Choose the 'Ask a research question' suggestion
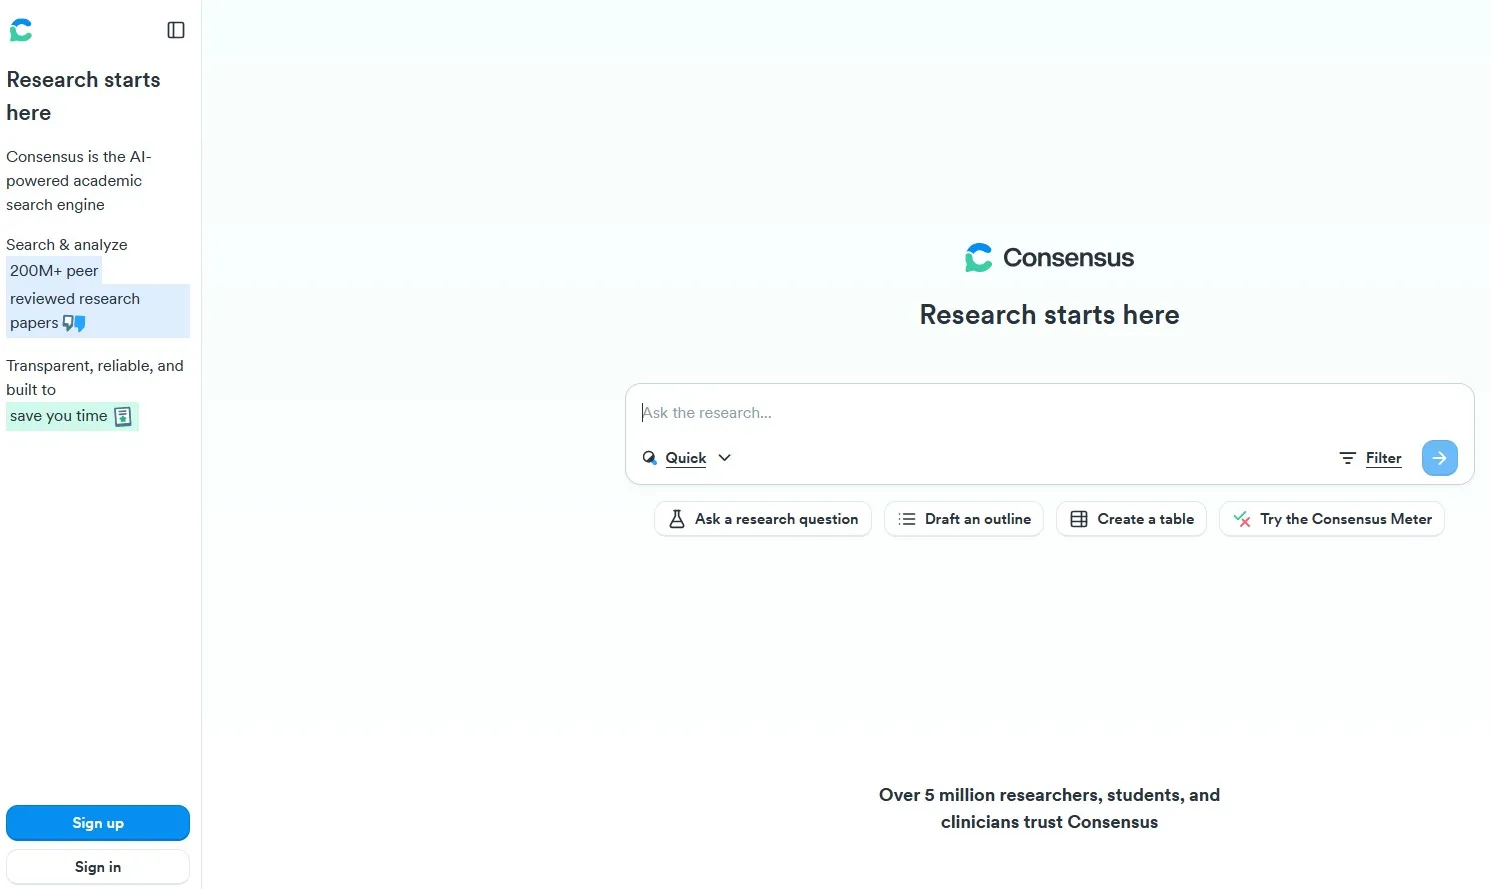1490x889 pixels. pos(763,519)
